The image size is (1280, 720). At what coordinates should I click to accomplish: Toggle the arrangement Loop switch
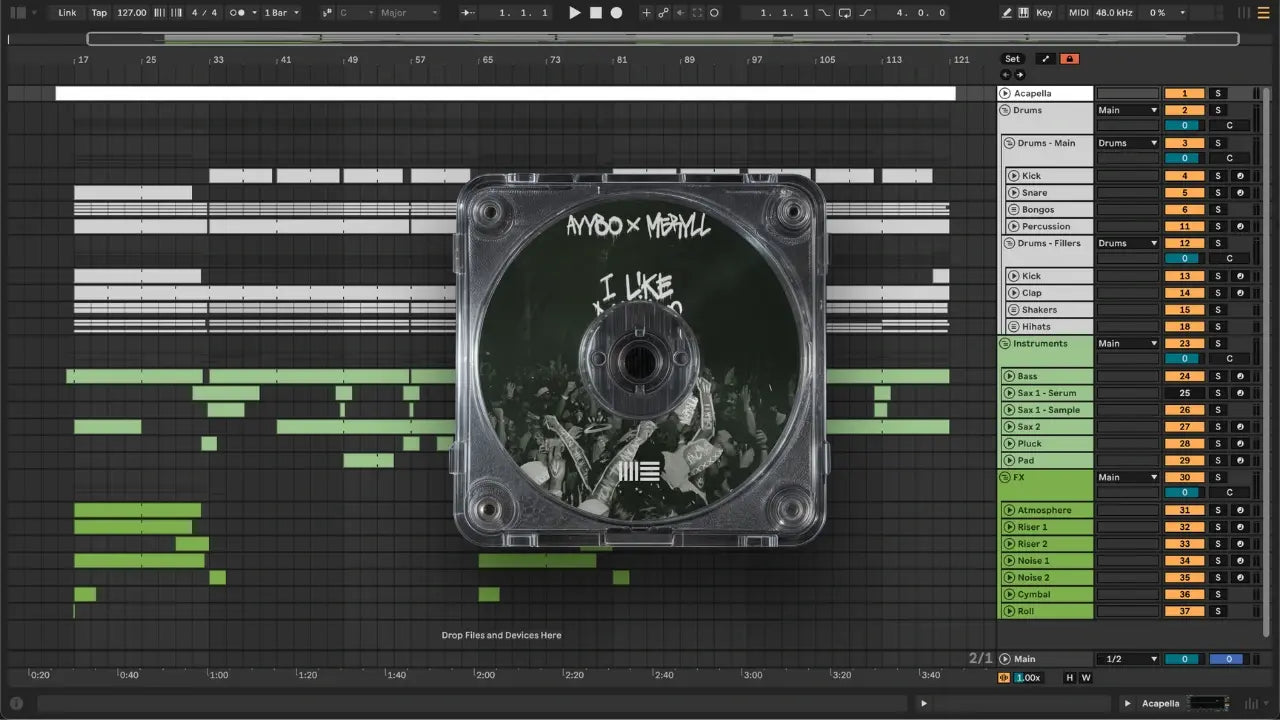844,13
